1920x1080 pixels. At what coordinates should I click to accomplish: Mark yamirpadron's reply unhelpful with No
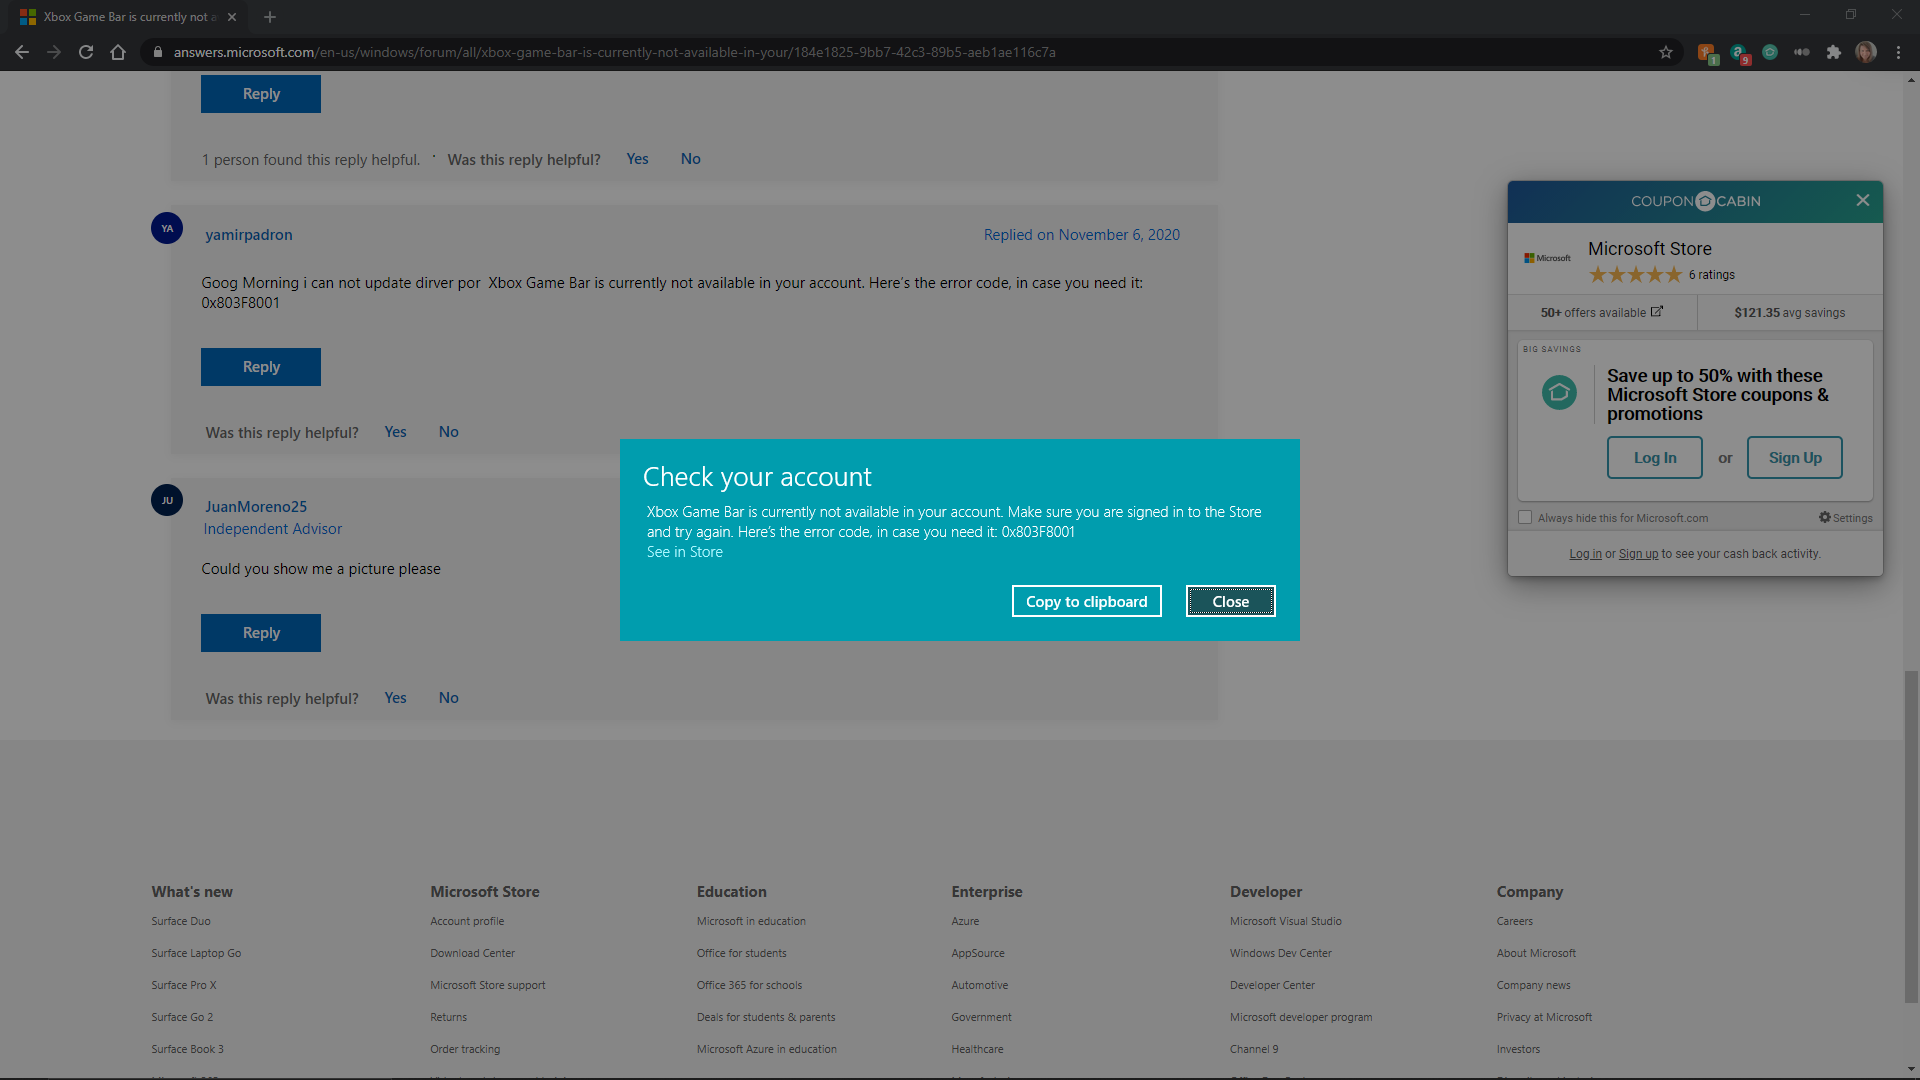[x=448, y=432]
